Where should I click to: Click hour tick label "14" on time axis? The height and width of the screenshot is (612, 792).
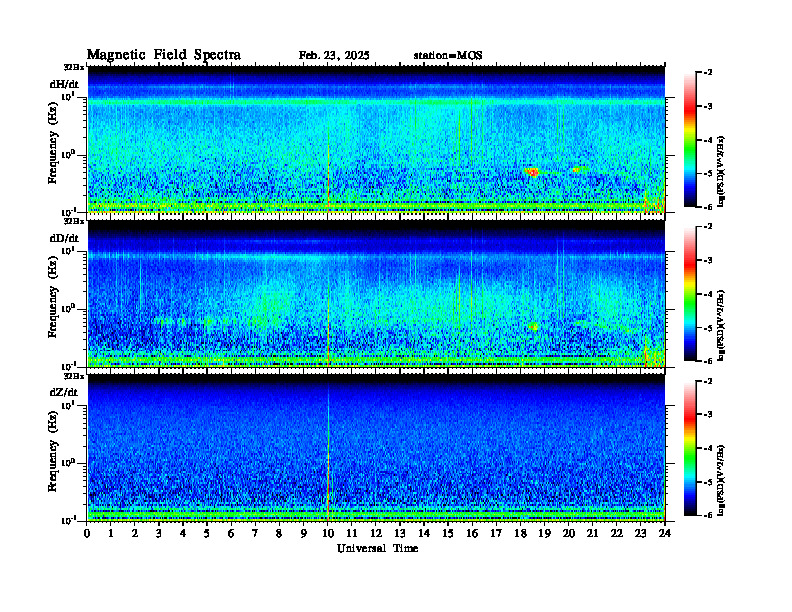click(424, 534)
